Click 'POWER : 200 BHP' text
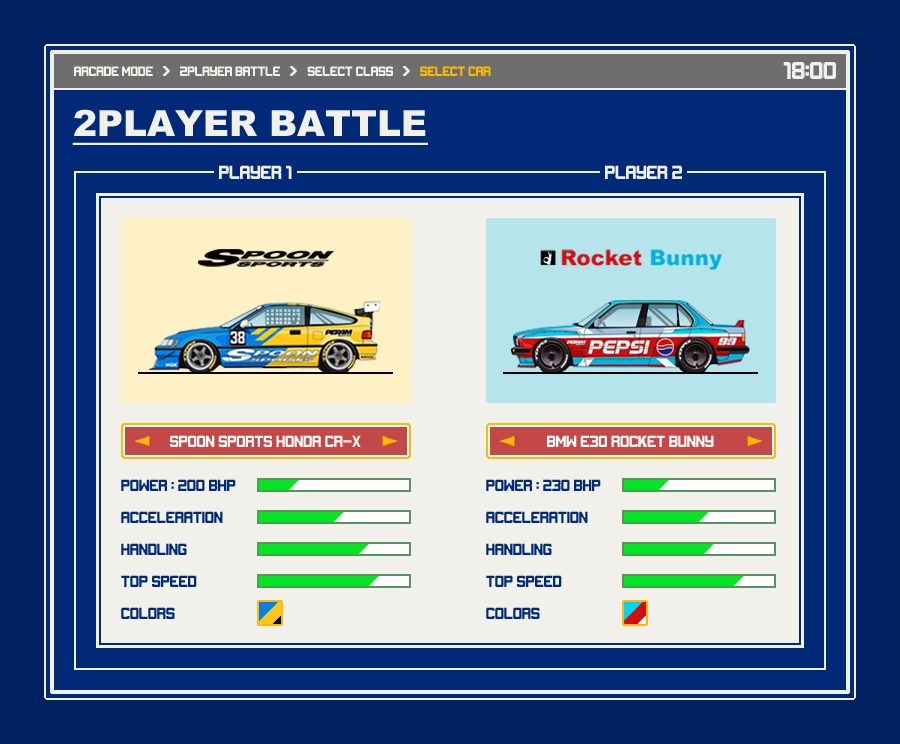900x744 pixels. coord(178,486)
